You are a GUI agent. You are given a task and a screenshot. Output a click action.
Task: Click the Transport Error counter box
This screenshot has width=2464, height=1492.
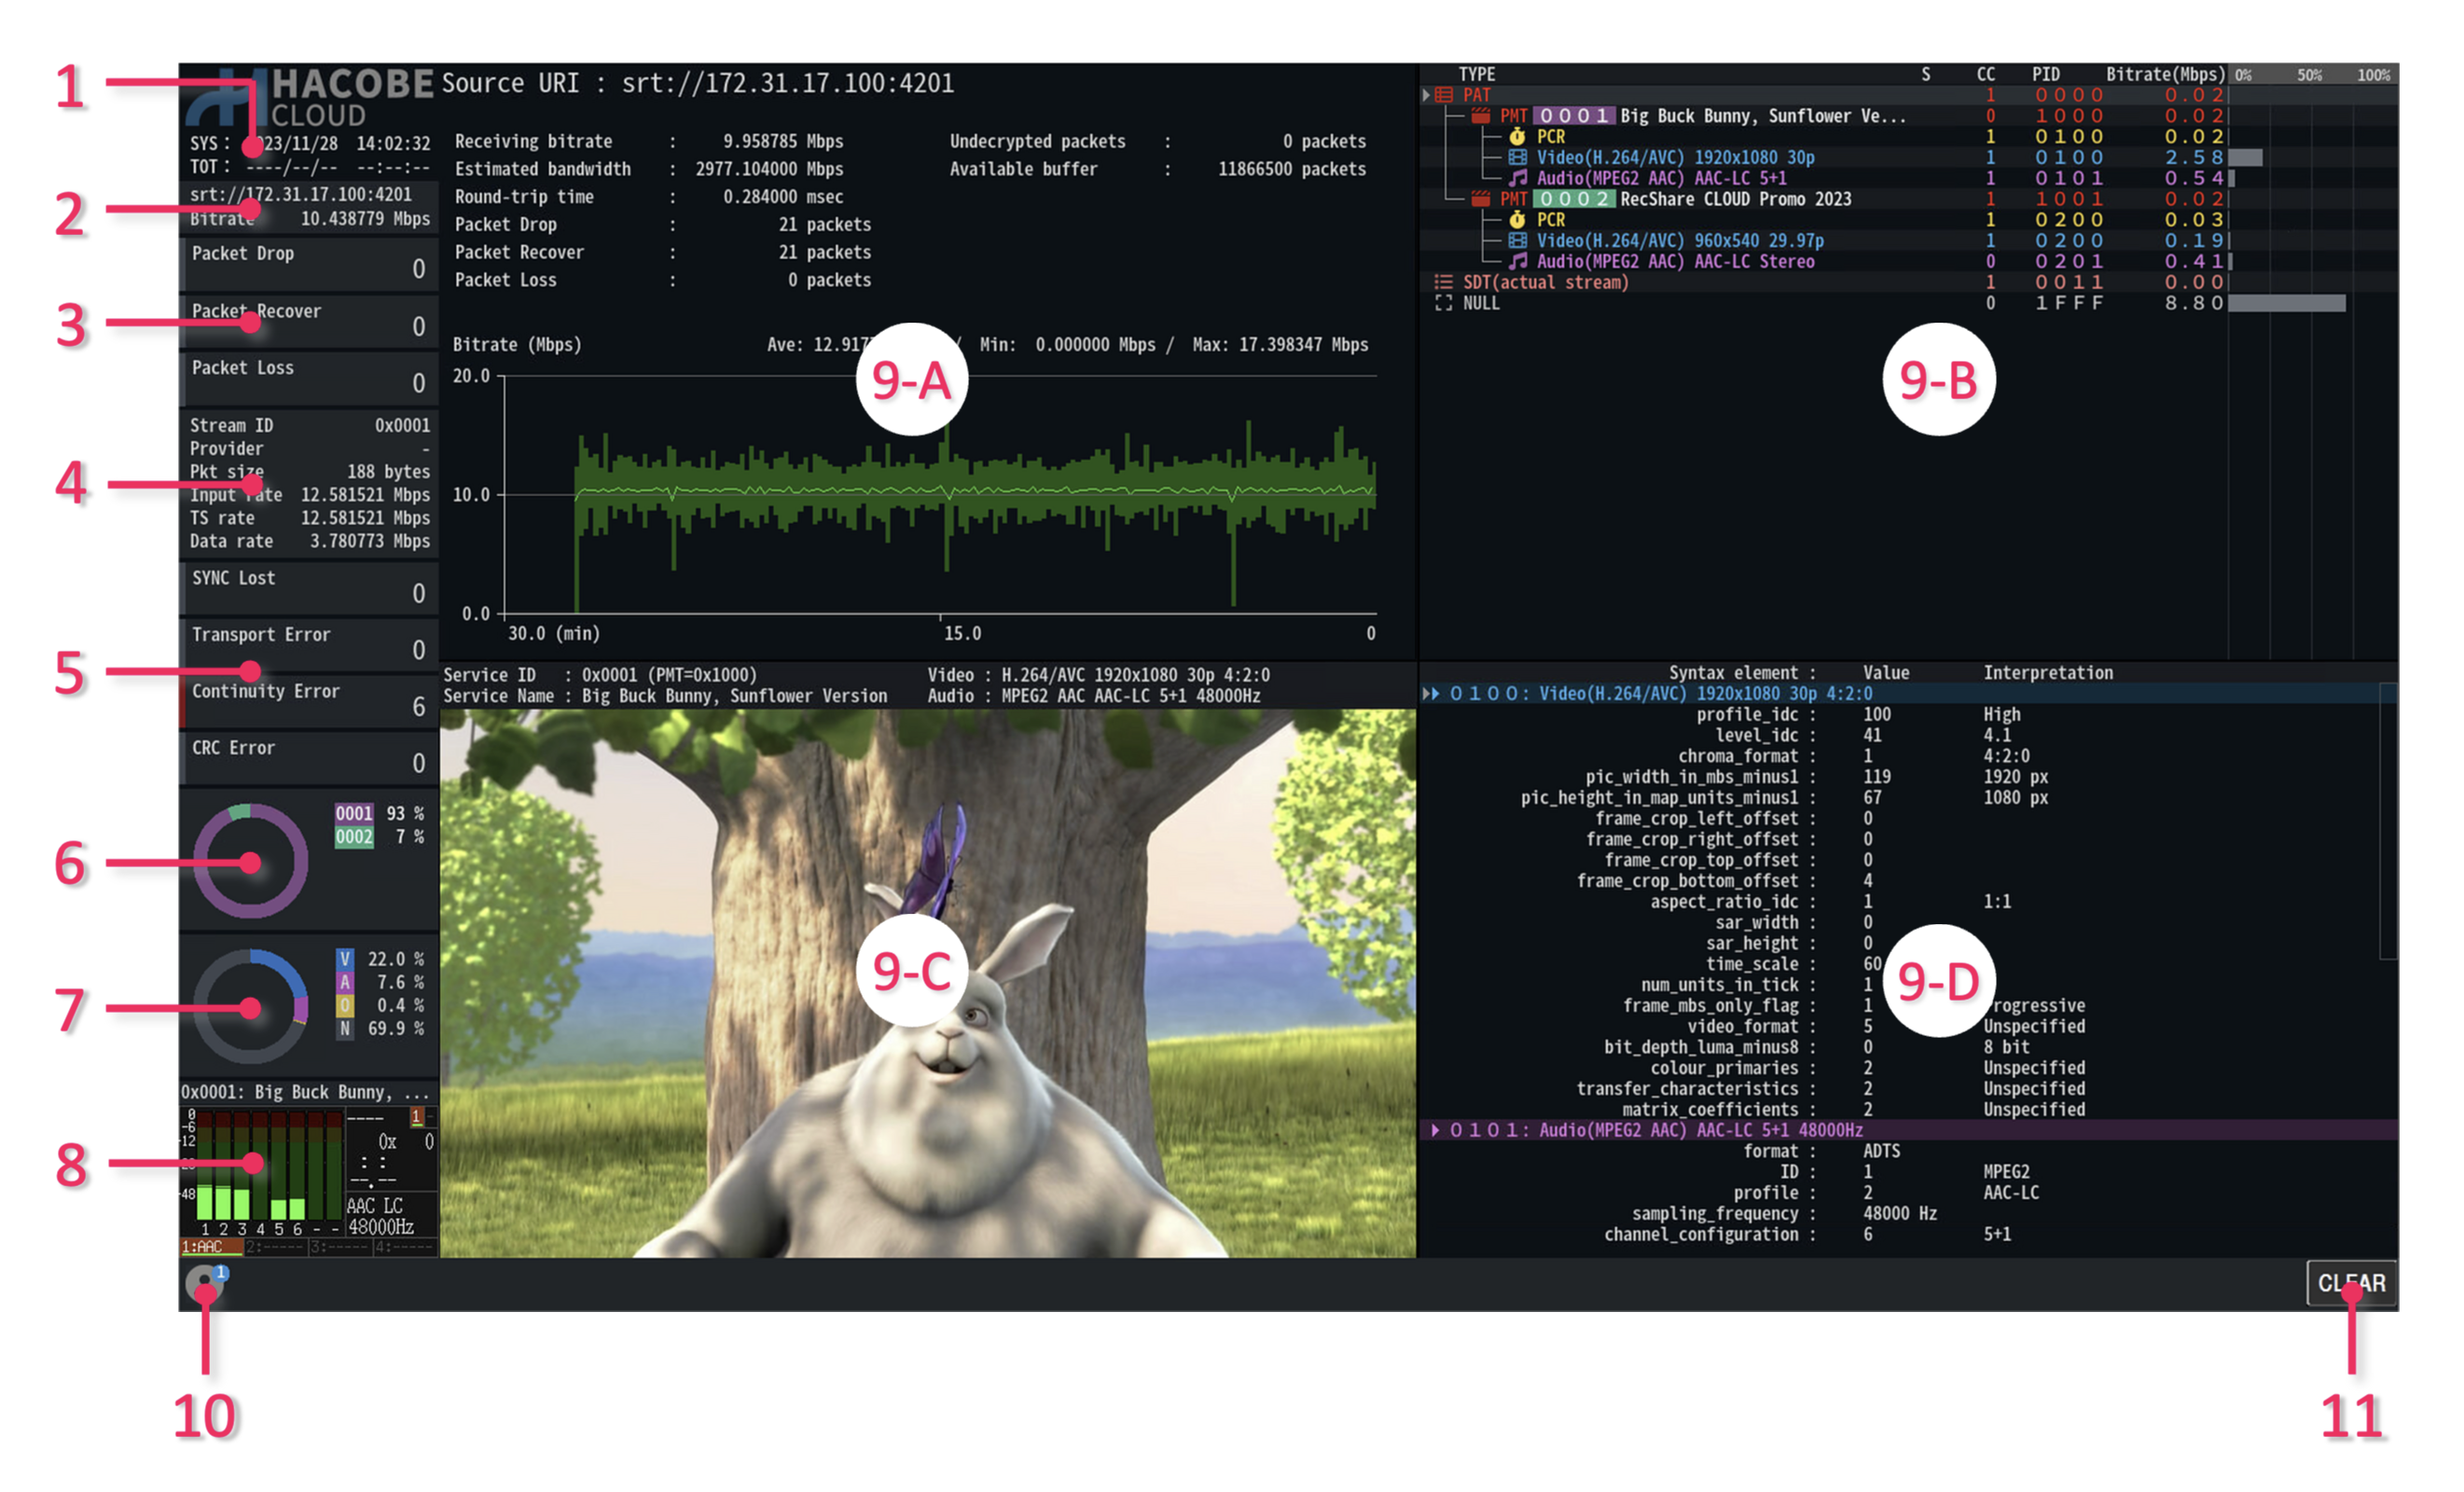point(309,645)
